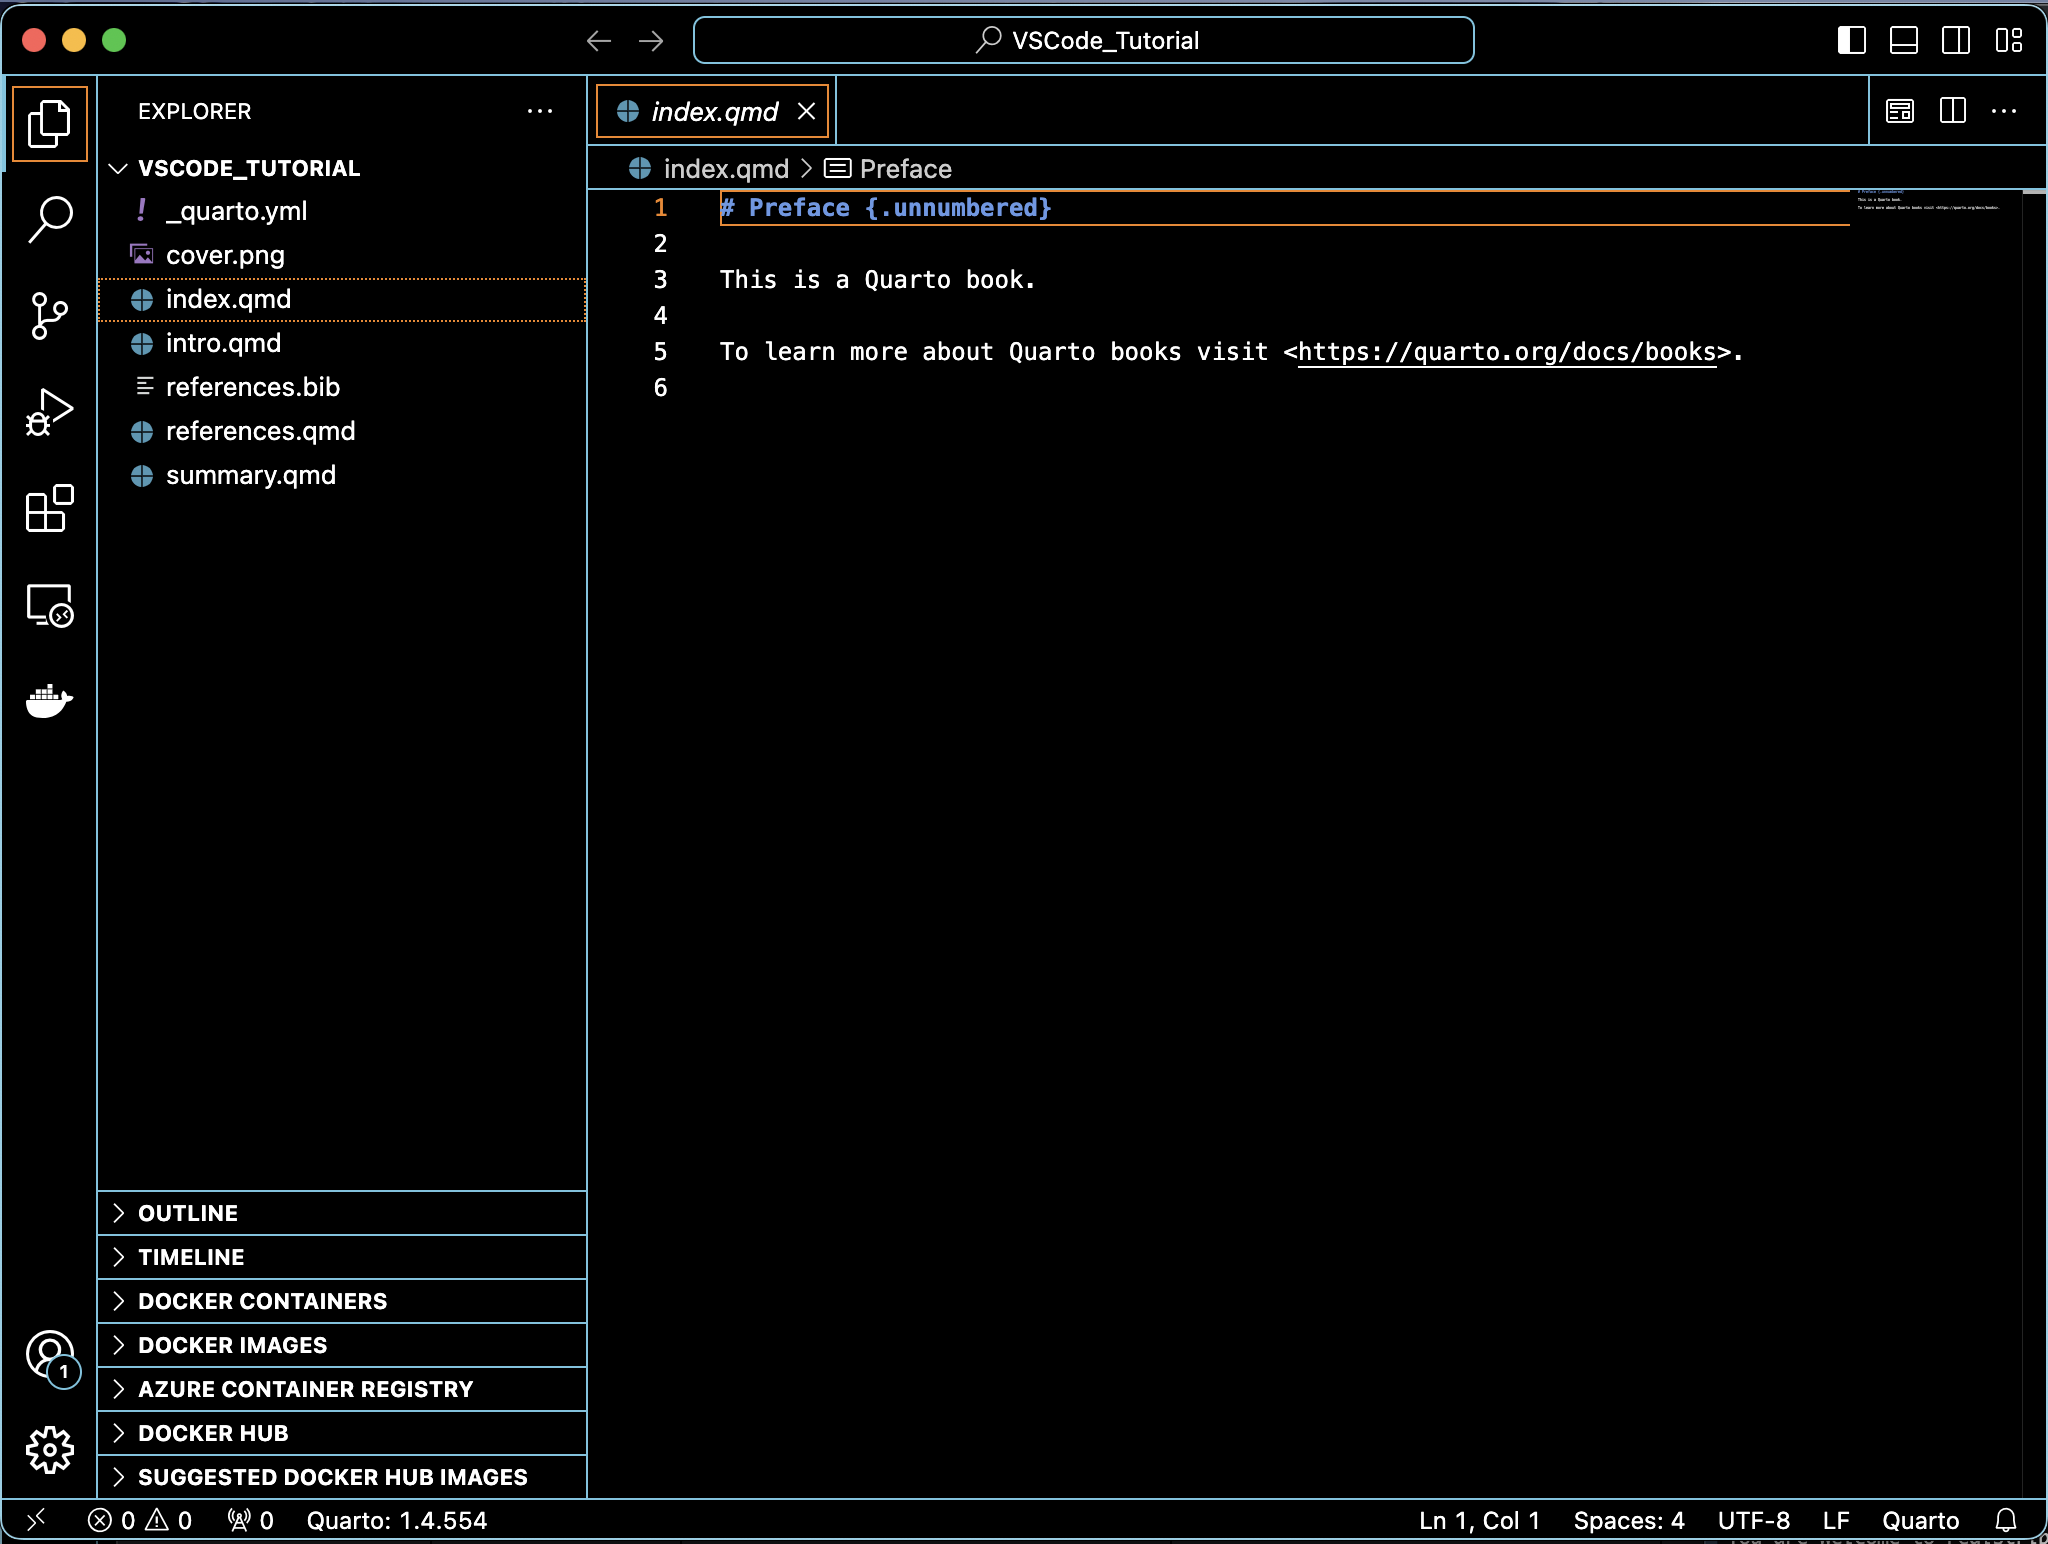The width and height of the screenshot is (2048, 1544).
Task: Expand SUGGESTED DOCKER HUB IMAGES section
Action: [x=342, y=1477]
